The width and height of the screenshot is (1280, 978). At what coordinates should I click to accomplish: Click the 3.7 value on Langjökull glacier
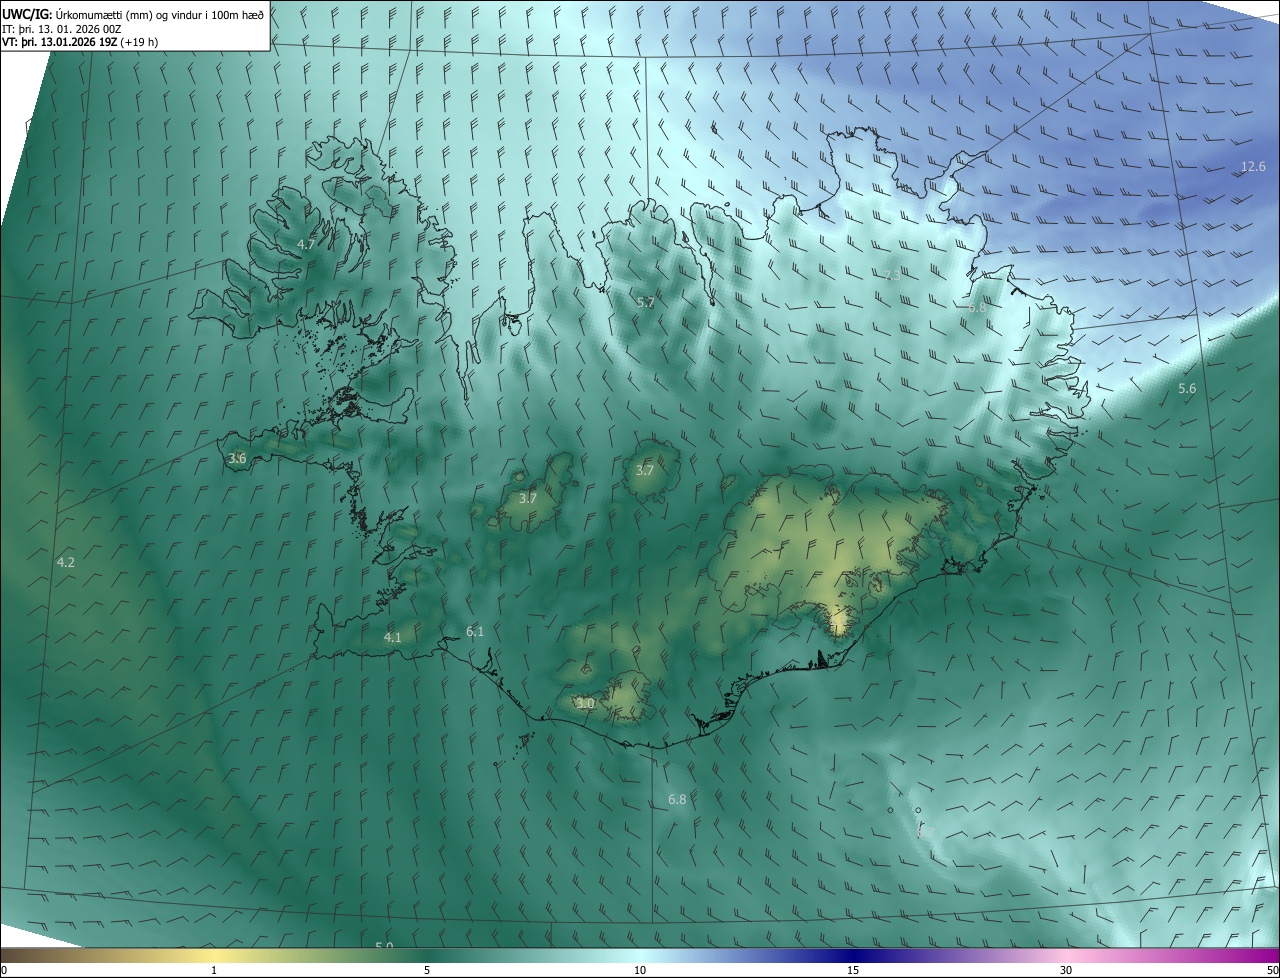528,498
